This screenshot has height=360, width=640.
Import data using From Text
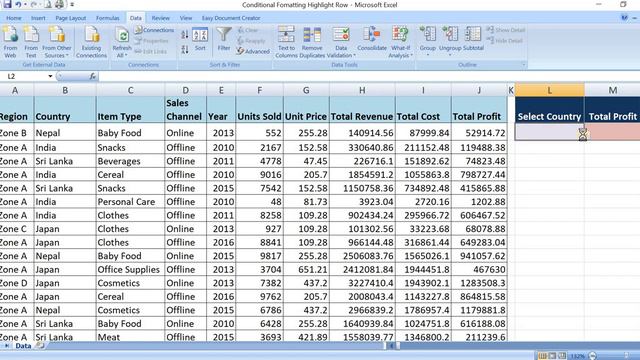[31, 42]
